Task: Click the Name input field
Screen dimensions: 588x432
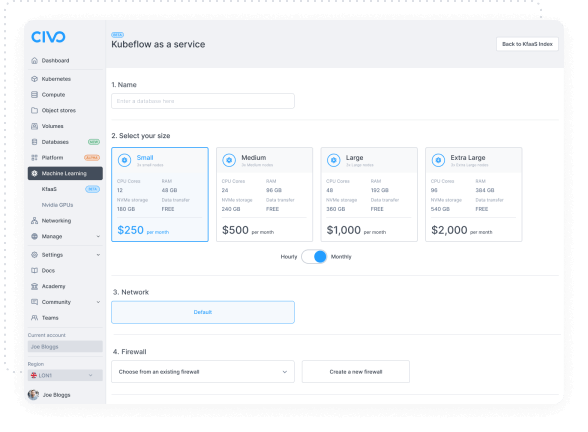Action: coord(203,101)
